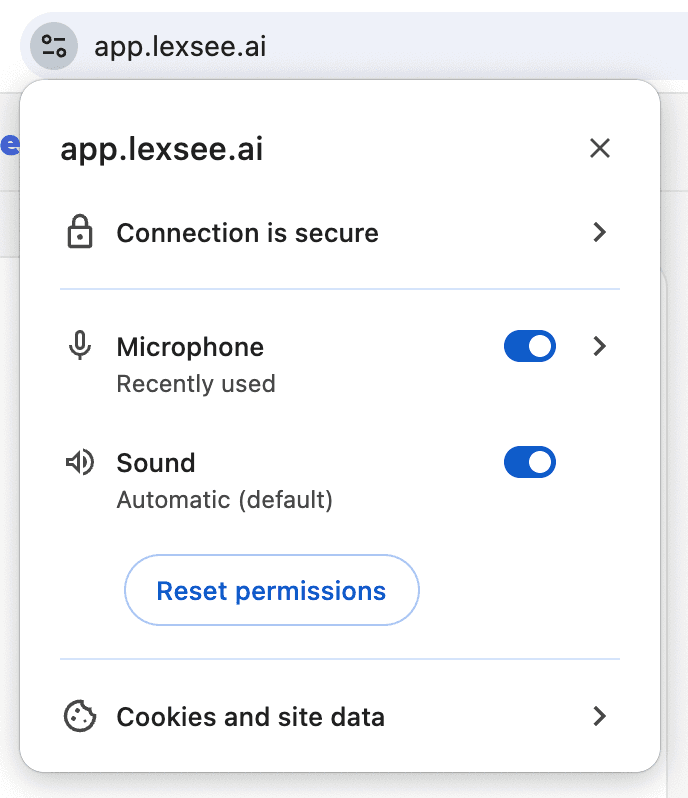Disable the Microphone permission toggle

[530, 346]
